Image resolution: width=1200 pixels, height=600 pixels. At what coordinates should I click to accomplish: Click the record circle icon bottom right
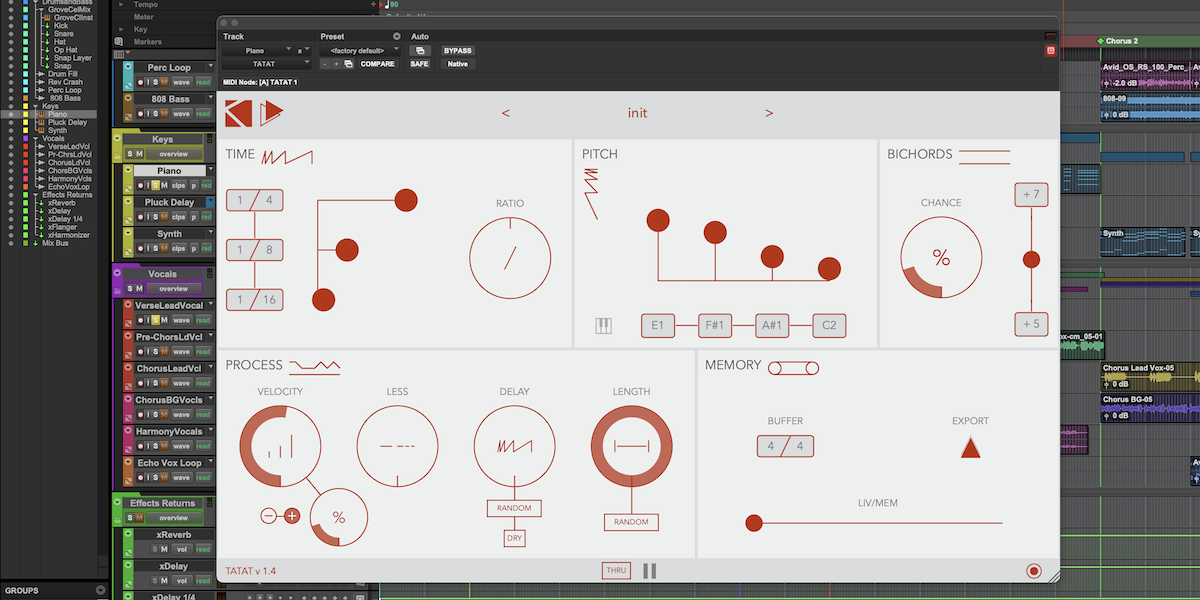(1034, 572)
